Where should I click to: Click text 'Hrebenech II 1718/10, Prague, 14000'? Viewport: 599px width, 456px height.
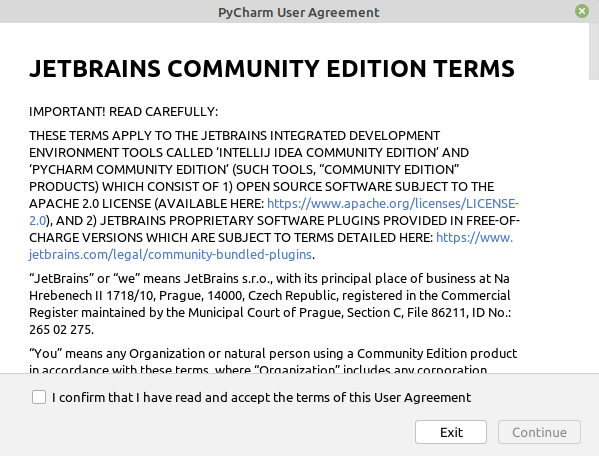coord(136,296)
